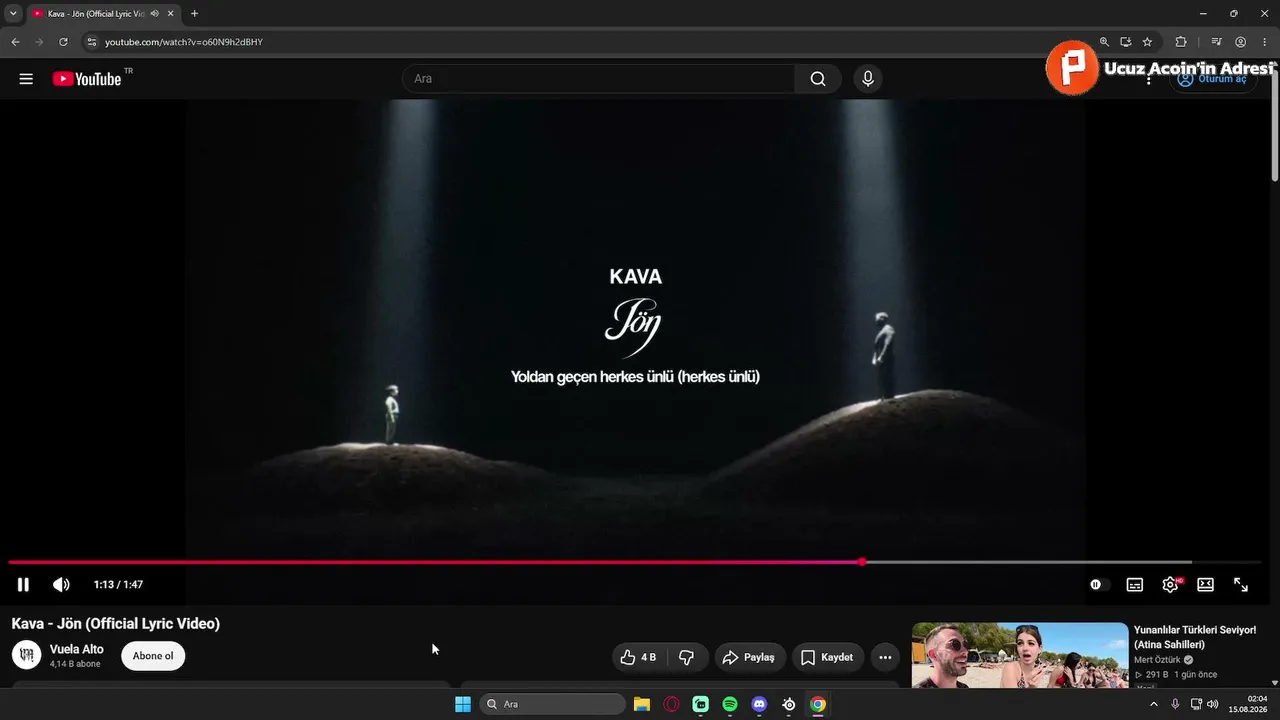The width and height of the screenshot is (1280, 720).
Task: View site information icon in address bar
Action: pyautogui.click(x=91, y=42)
